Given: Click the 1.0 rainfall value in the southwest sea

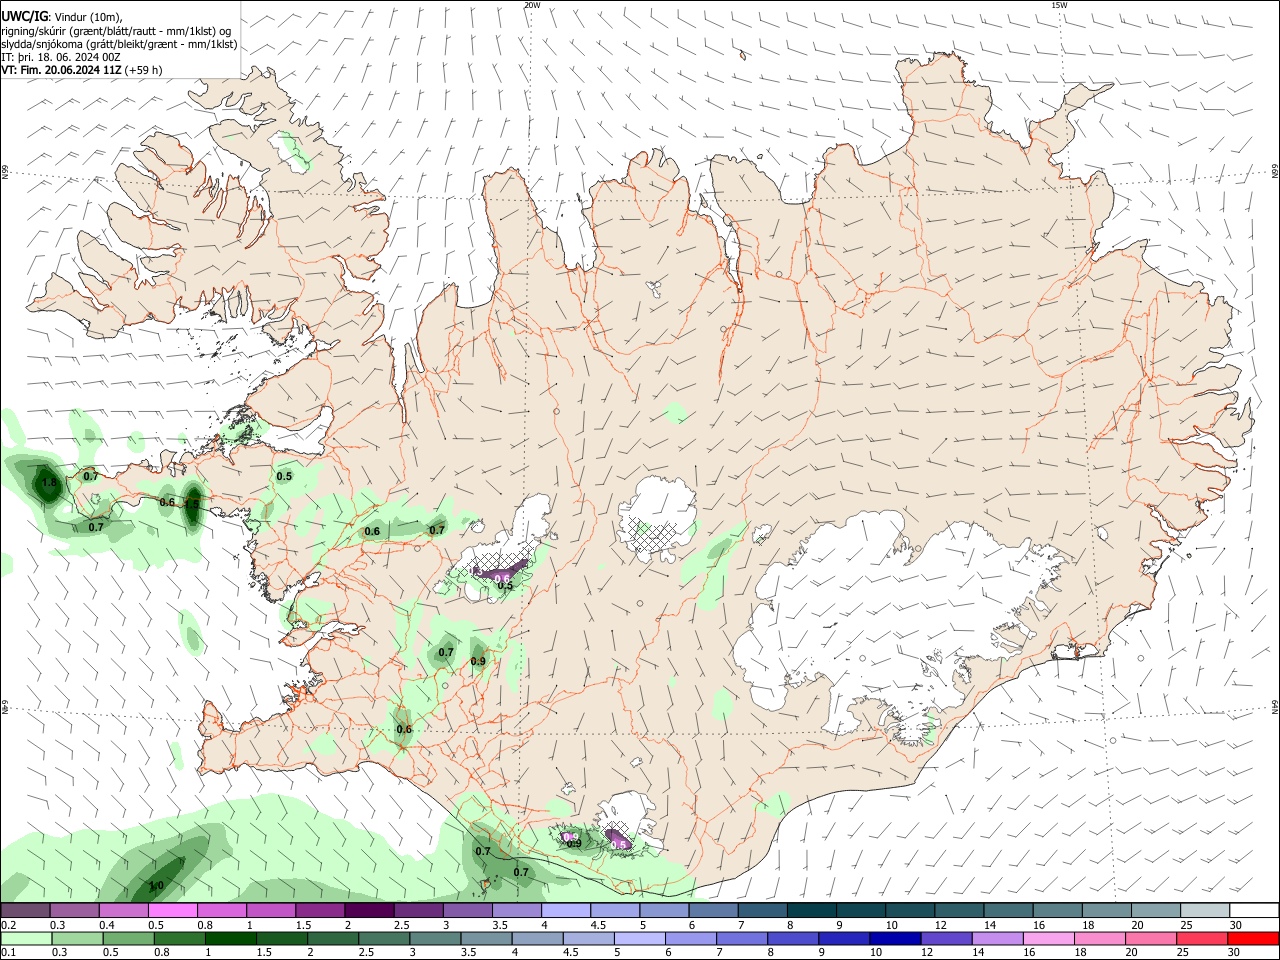Looking at the screenshot, I should point(156,886).
